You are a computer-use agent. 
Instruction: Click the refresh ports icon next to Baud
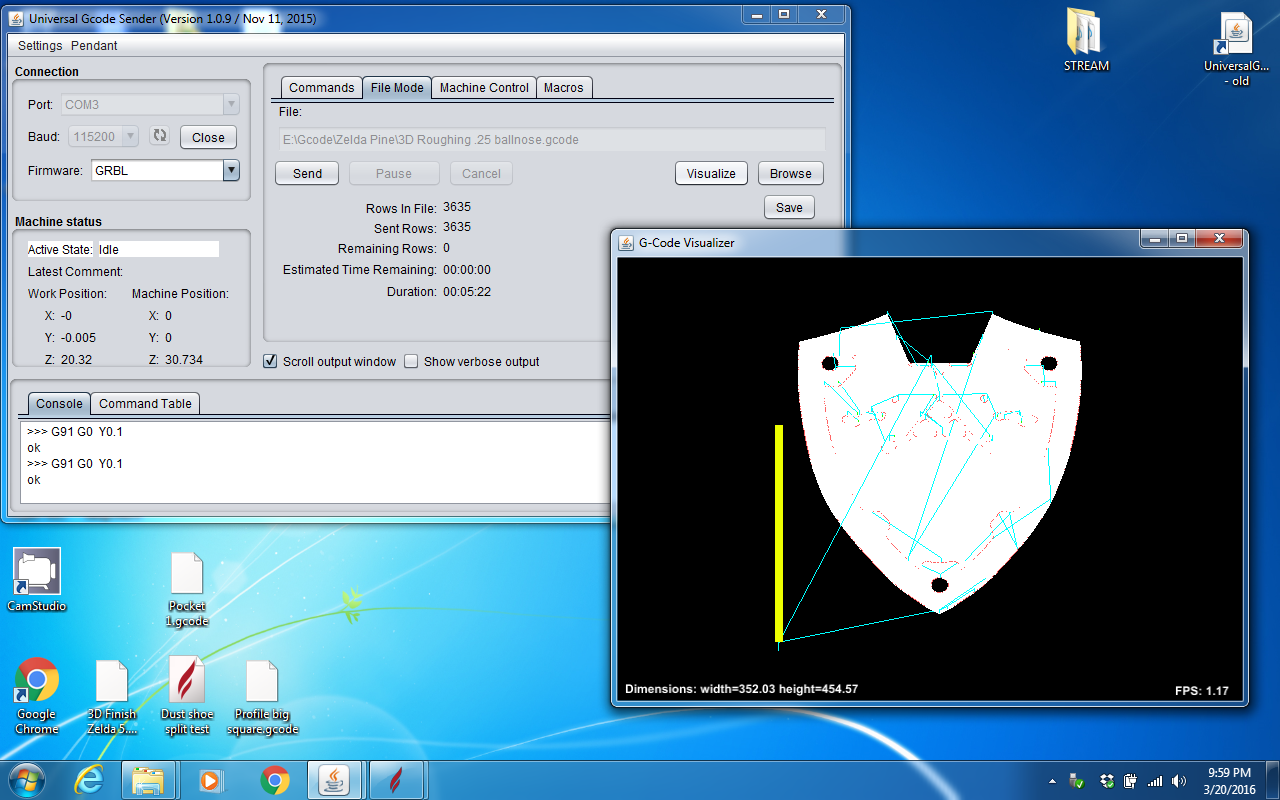click(x=159, y=136)
